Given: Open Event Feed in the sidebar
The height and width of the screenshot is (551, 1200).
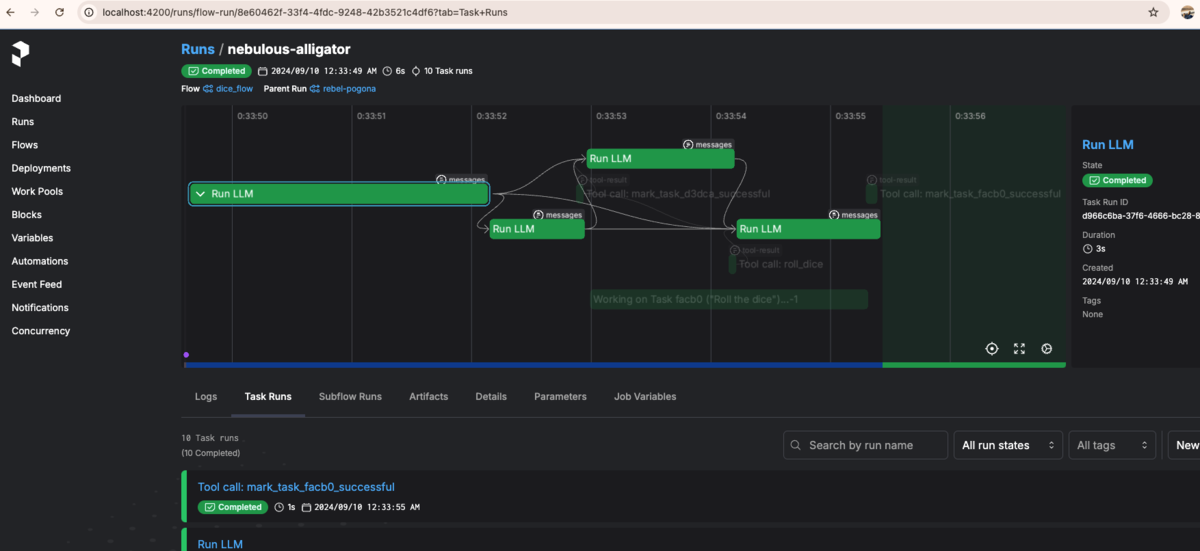Looking at the screenshot, I should coord(37,284).
